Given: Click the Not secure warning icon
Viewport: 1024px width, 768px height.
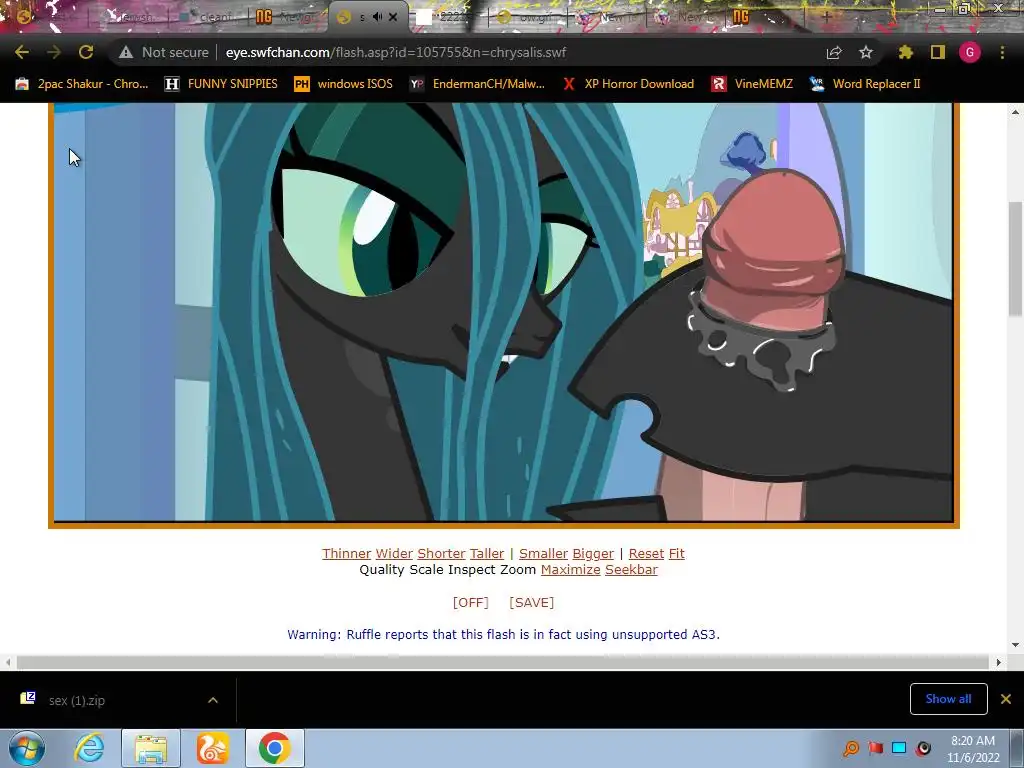Looking at the screenshot, I should 126,52.
